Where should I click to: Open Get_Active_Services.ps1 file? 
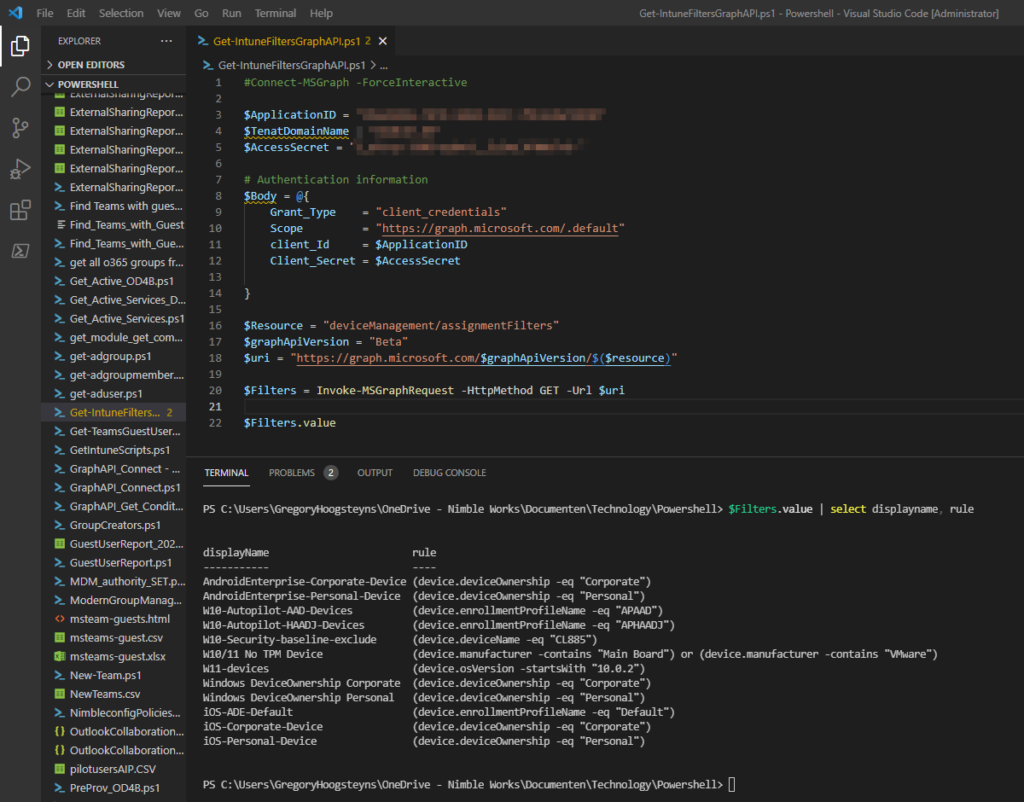coord(114,318)
